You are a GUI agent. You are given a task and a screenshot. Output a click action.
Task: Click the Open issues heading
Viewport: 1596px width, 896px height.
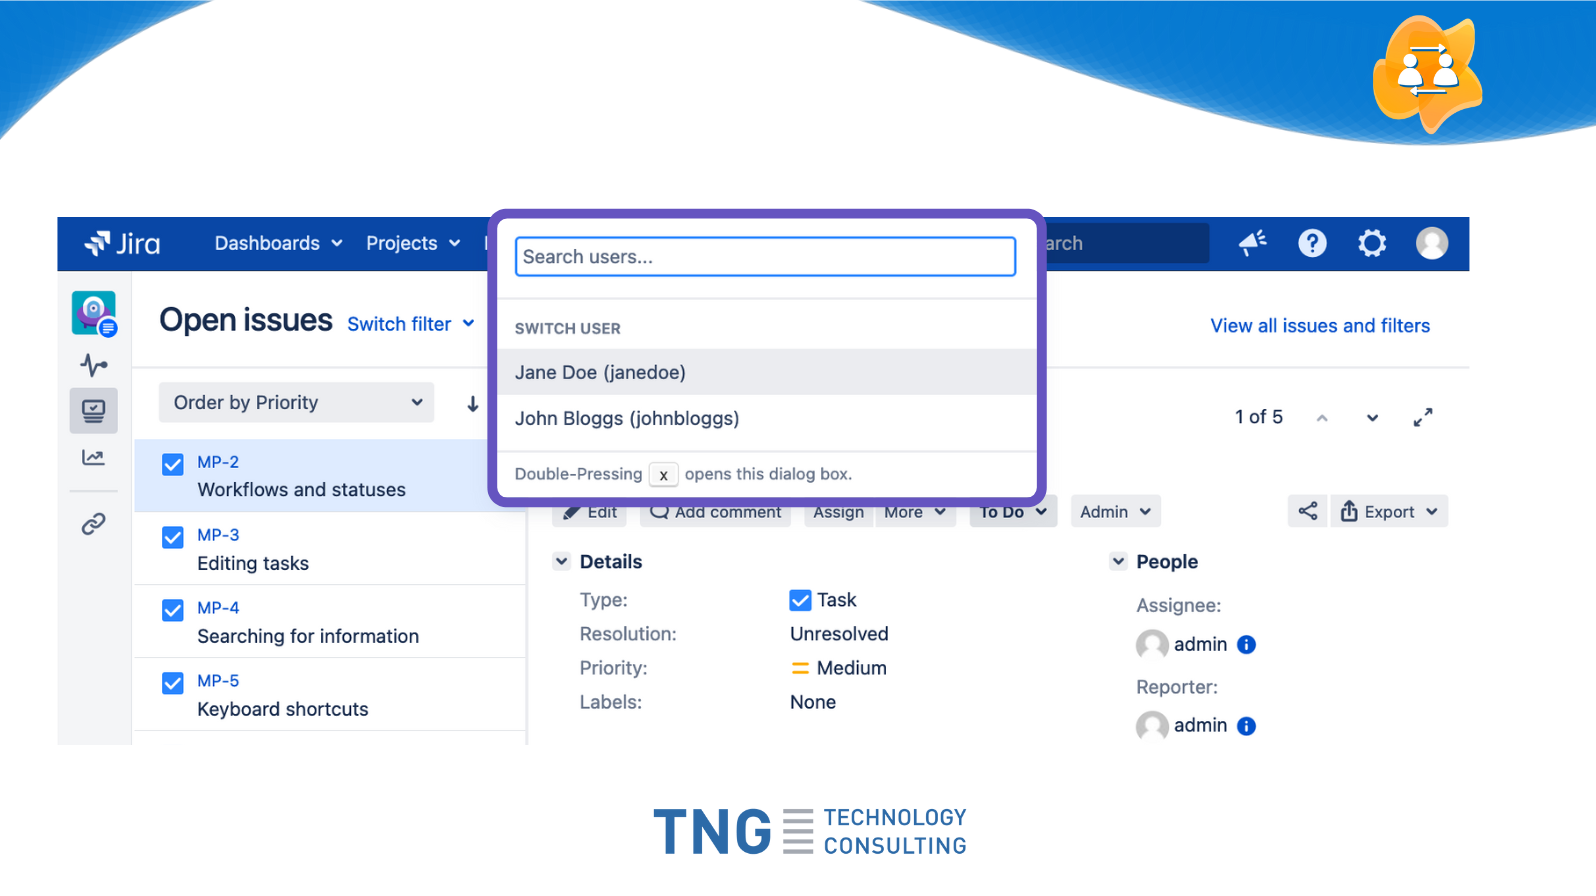click(x=246, y=320)
